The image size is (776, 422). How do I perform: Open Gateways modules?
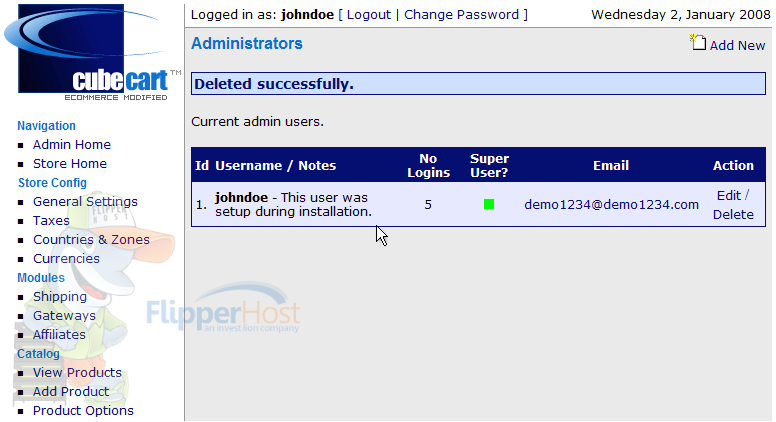point(64,316)
